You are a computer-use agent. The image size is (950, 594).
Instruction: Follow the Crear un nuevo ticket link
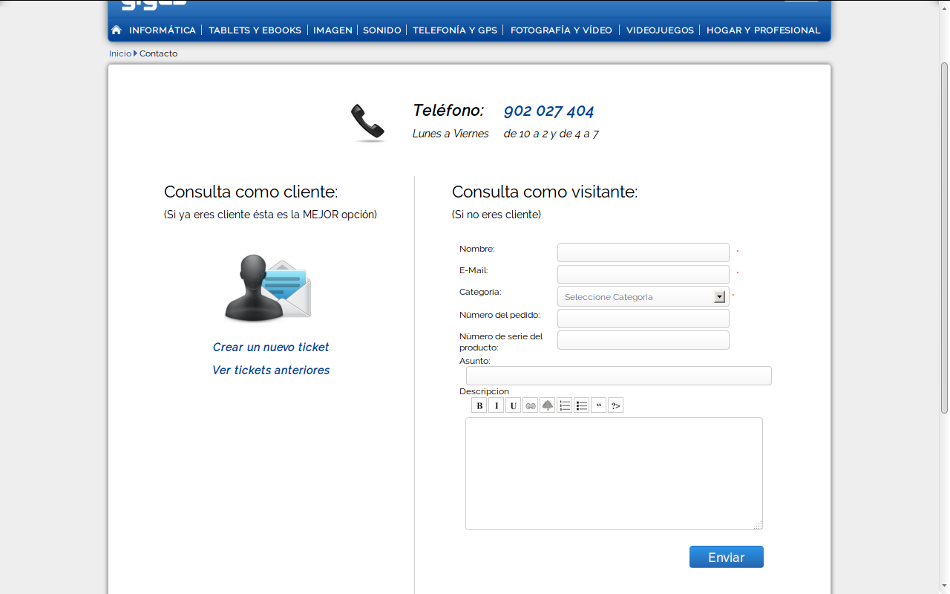(x=271, y=347)
